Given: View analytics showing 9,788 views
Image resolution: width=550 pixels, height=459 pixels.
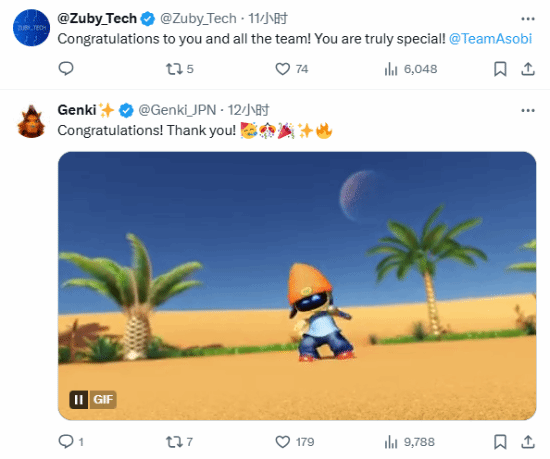Looking at the screenshot, I should 409,442.
